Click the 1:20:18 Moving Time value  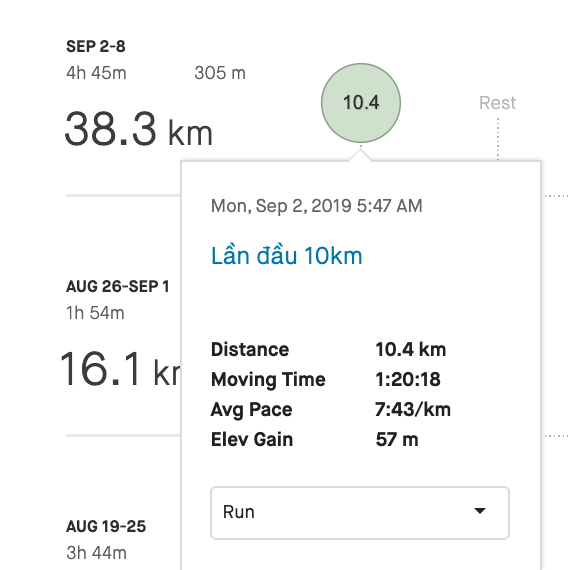(408, 379)
